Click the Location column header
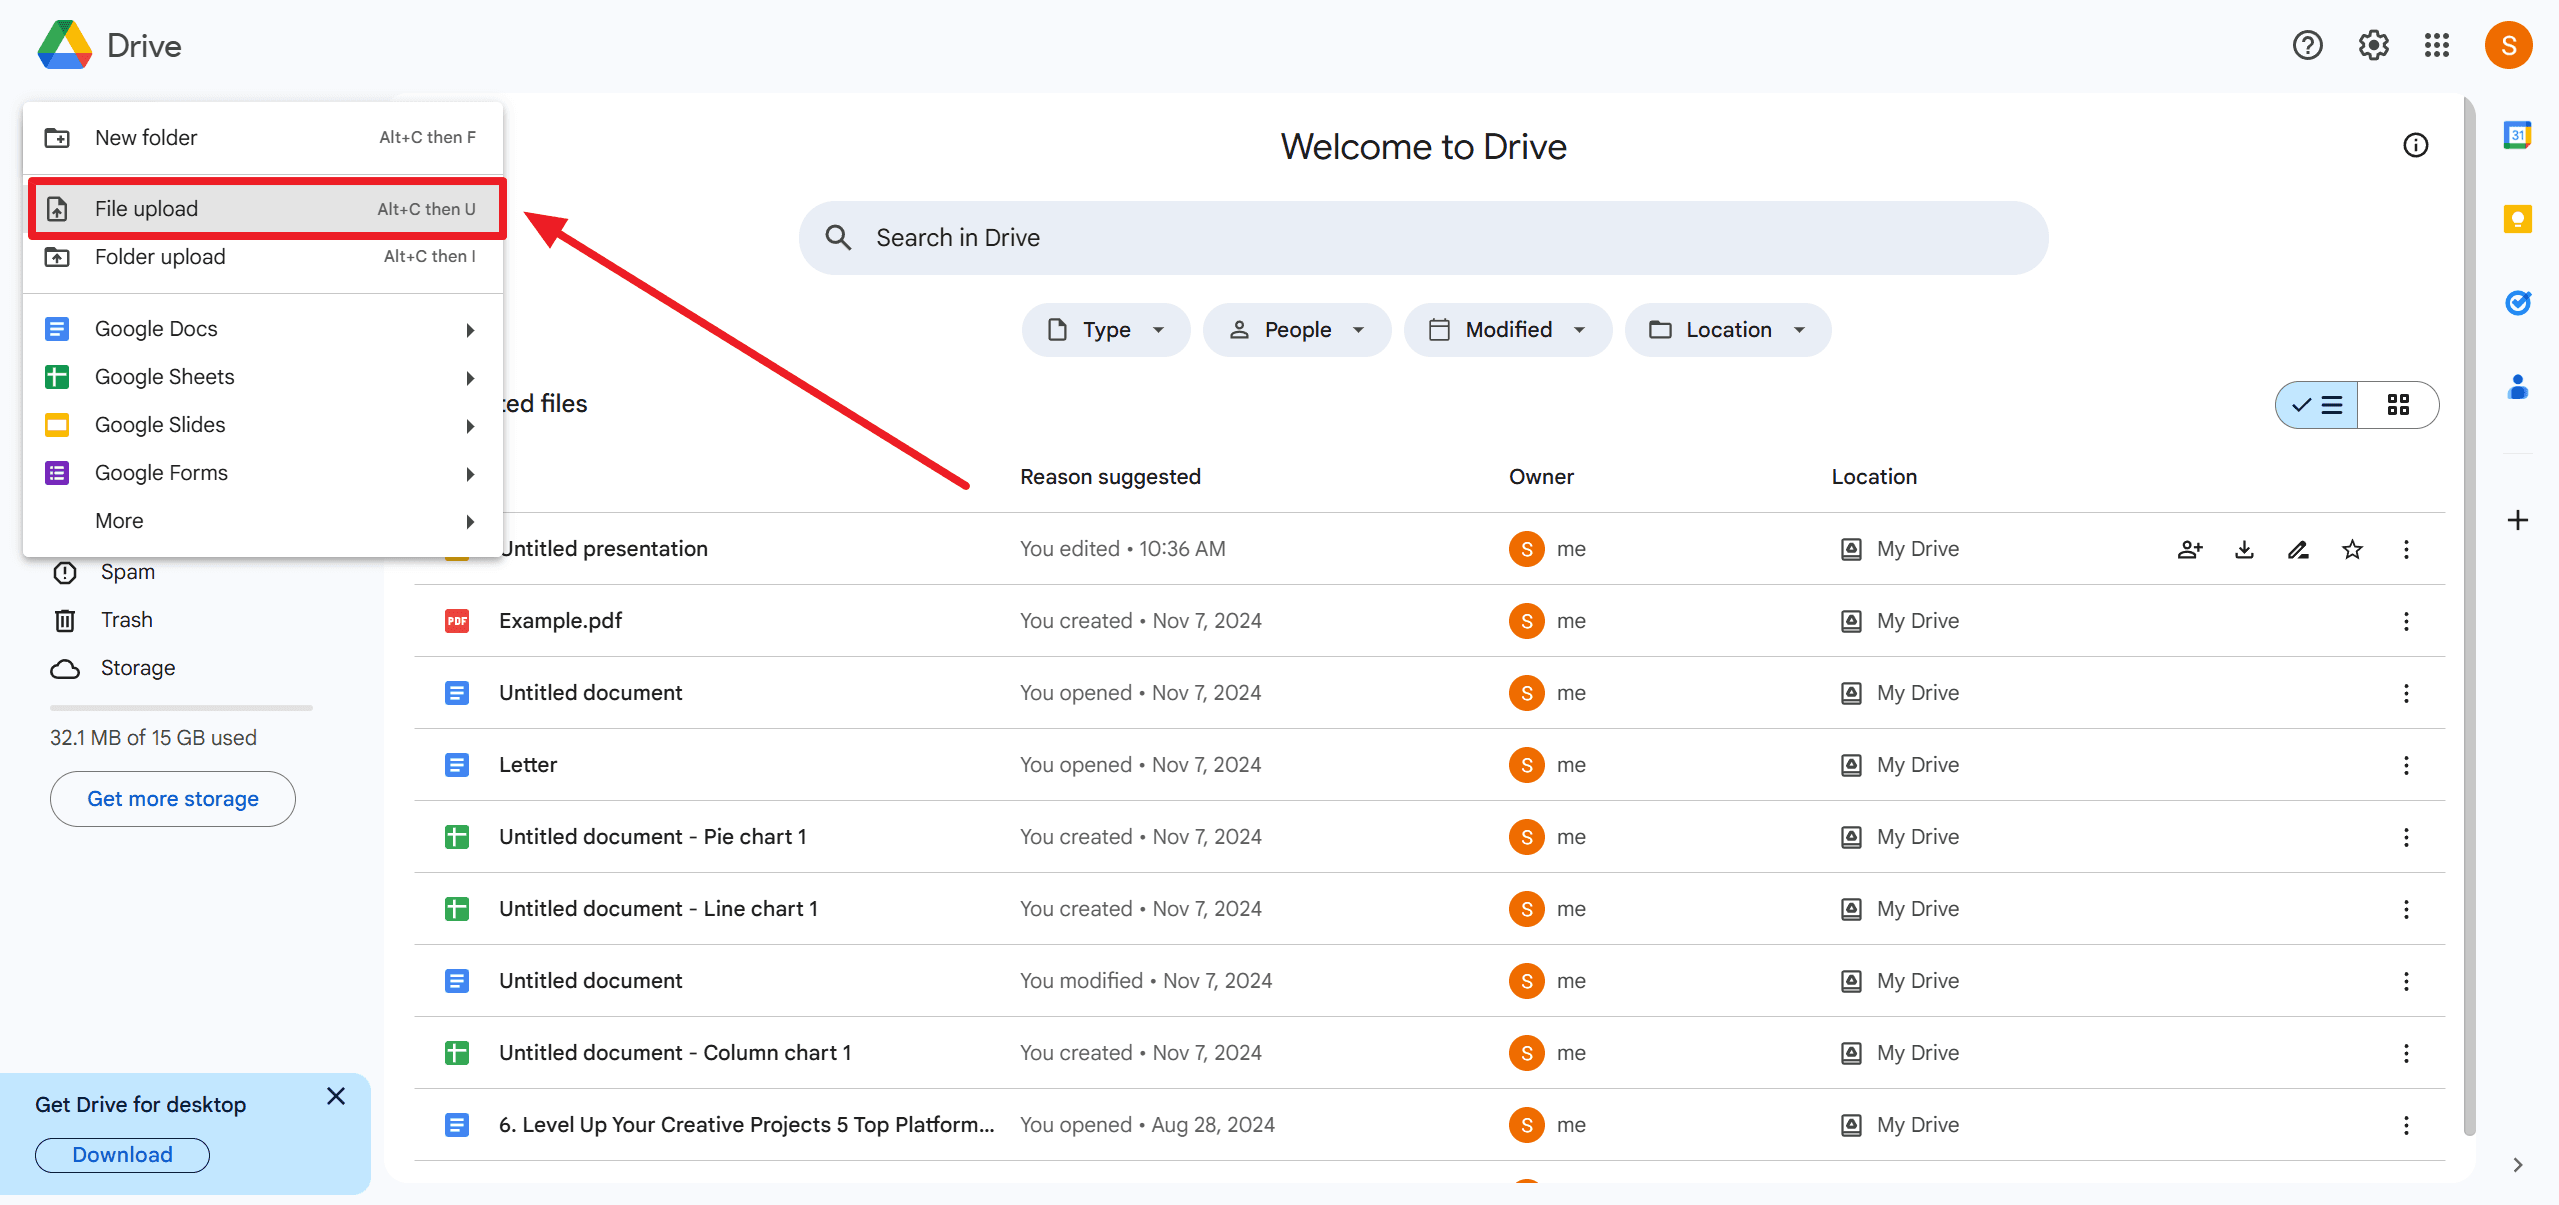2559x1205 pixels. (x=1874, y=477)
